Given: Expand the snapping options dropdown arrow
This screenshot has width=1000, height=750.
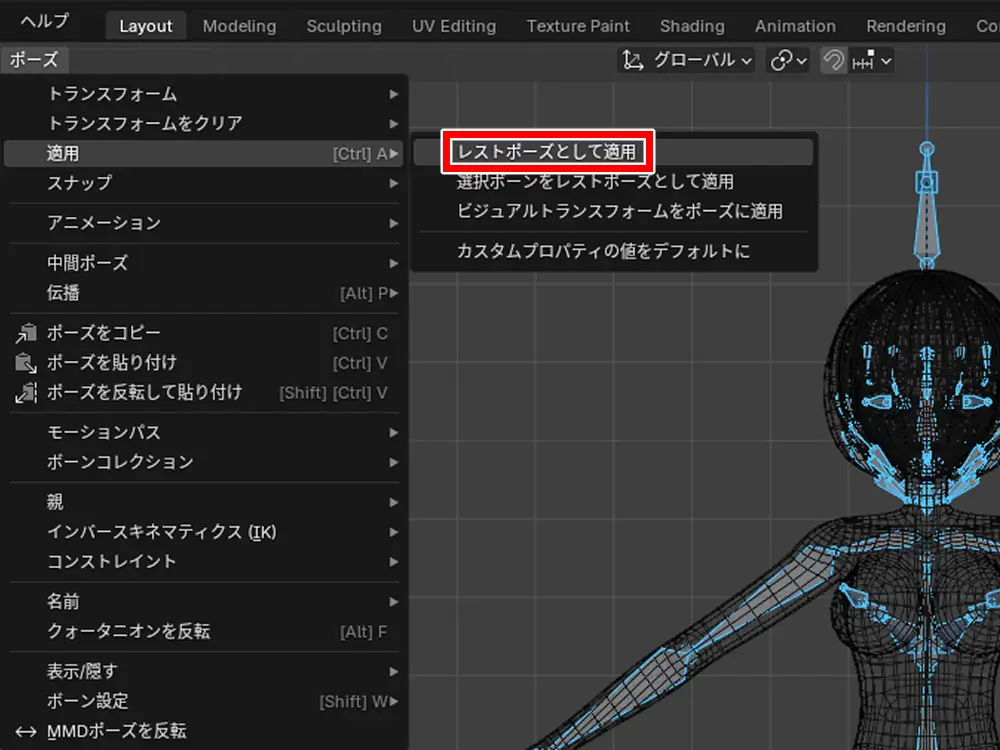Looking at the screenshot, I should tap(886, 61).
